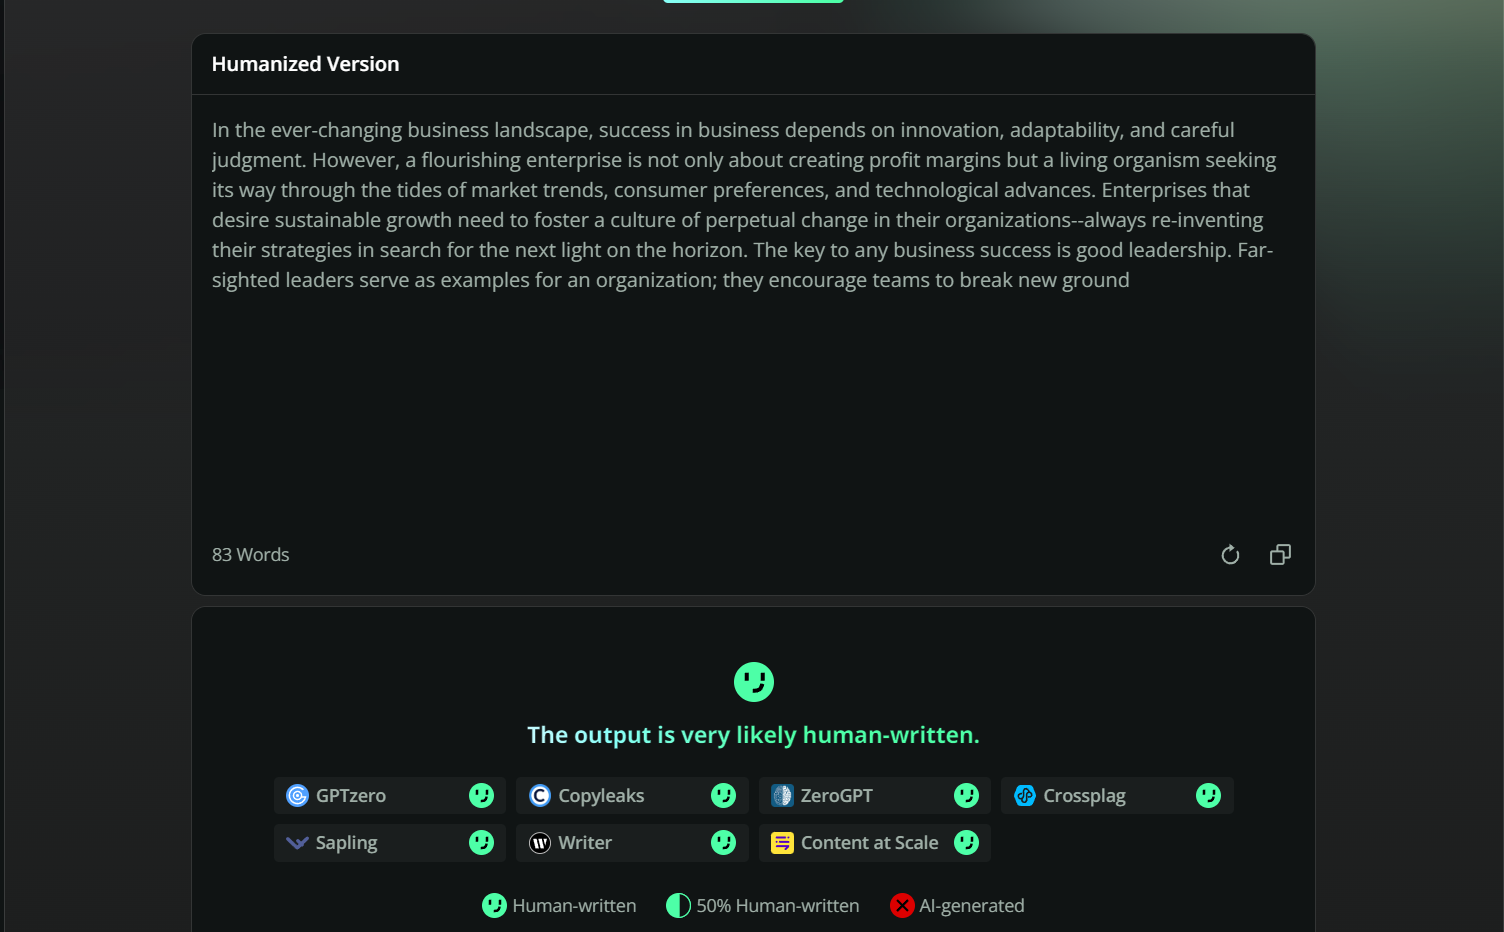The width and height of the screenshot is (1504, 932).
Task: Click the Humanized Version heading
Action: pos(305,64)
